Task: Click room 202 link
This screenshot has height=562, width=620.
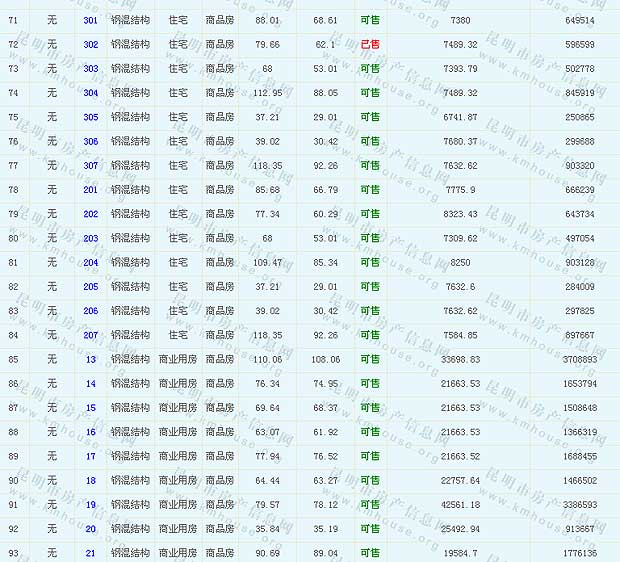Action: coord(90,214)
